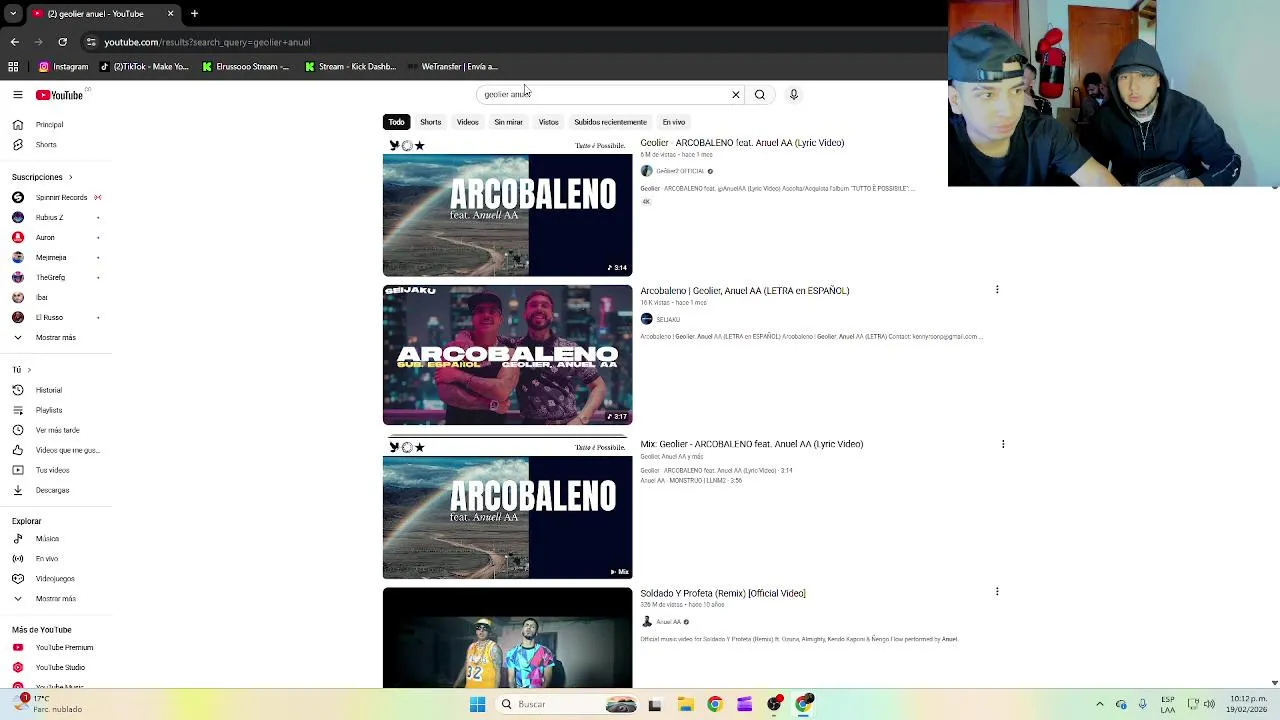Start voice search with microphone
Viewport: 1280px width, 720px height.
pos(794,95)
